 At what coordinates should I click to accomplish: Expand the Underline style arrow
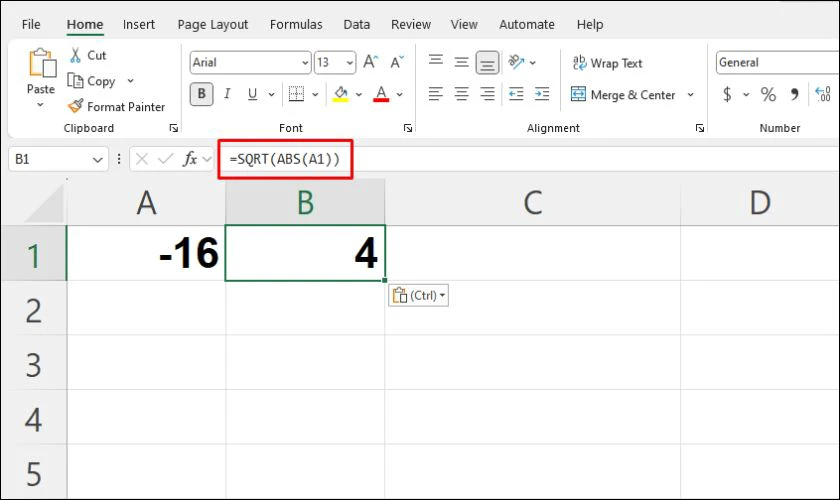(x=272, y=95)
